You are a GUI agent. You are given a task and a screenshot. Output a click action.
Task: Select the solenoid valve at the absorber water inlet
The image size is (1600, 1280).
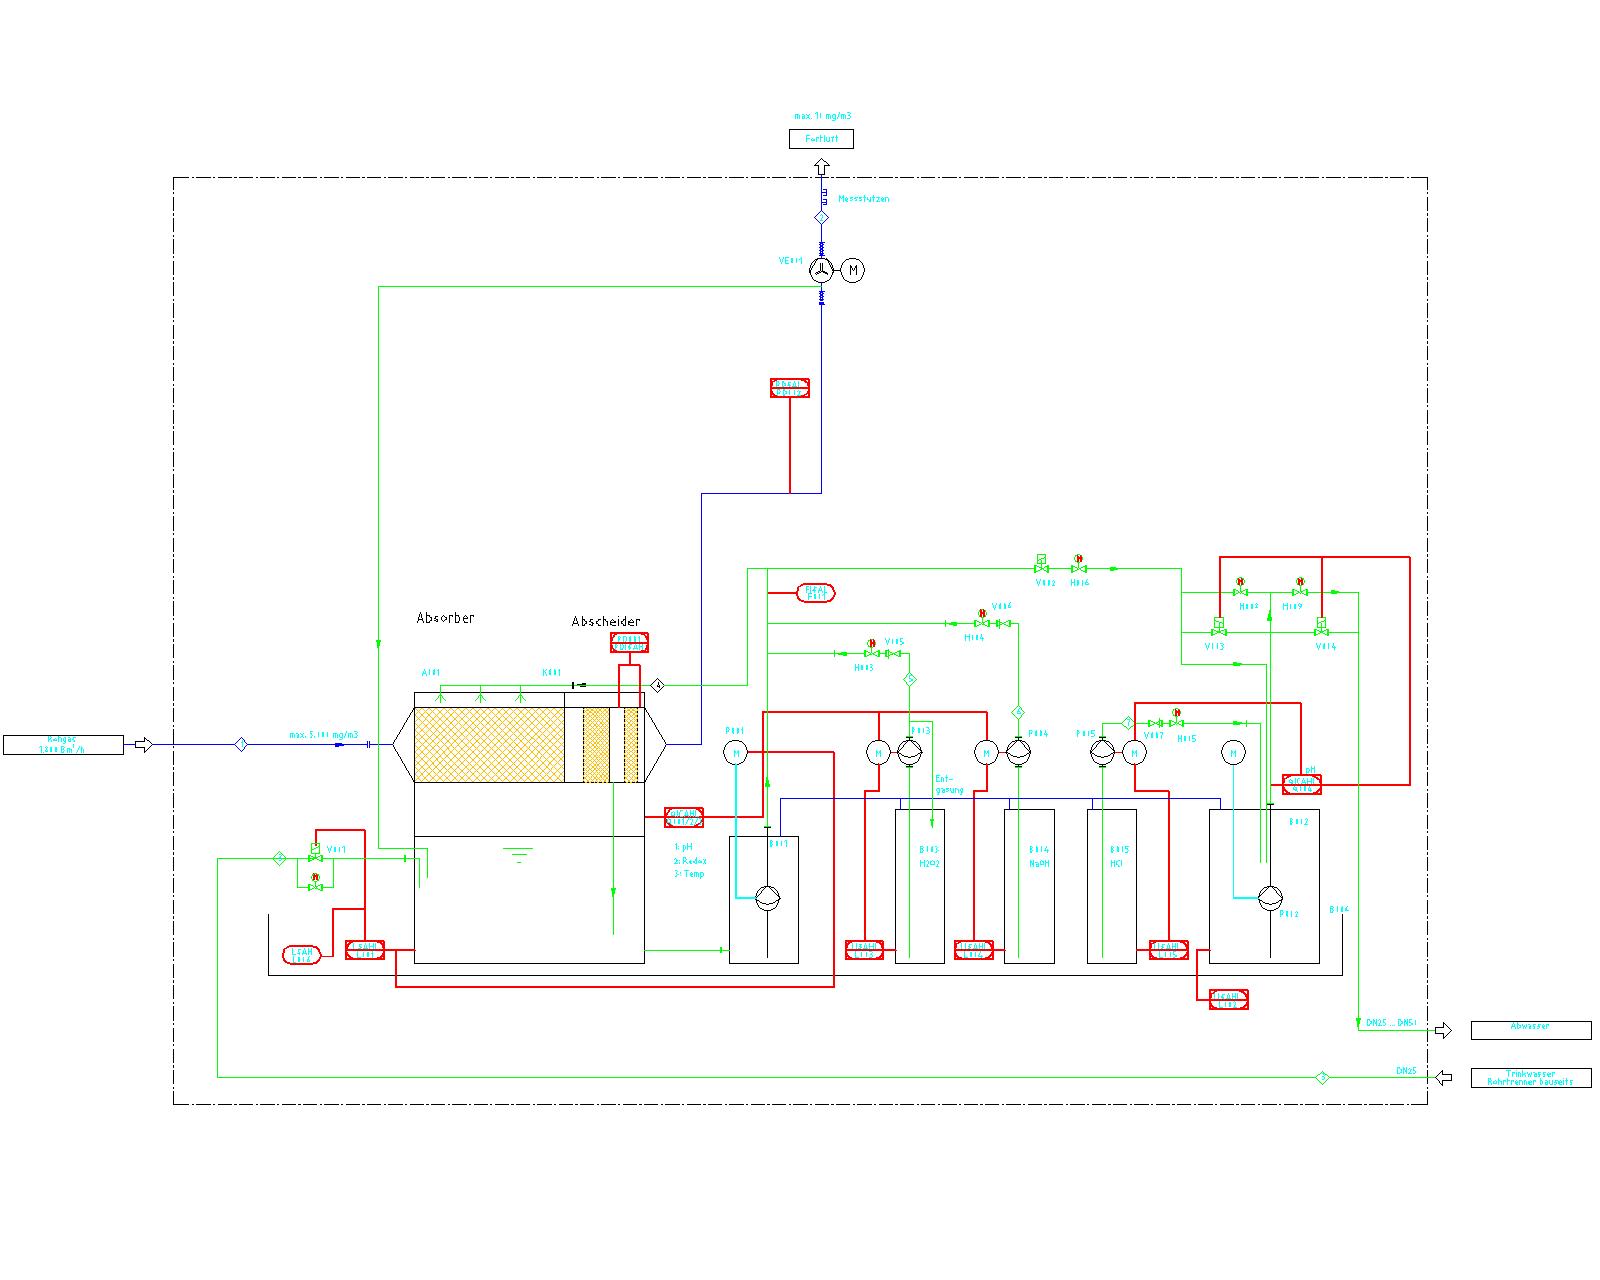pos(315,853)
